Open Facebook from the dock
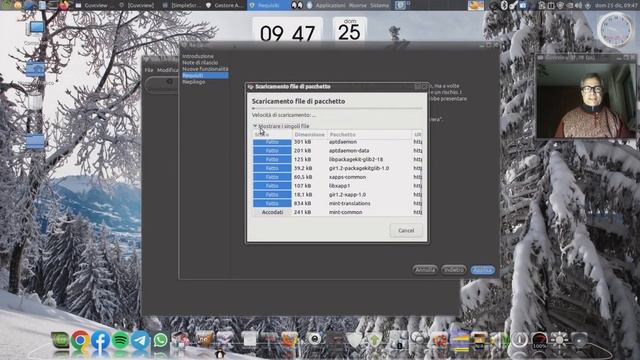This screenshot has width=640, height=360. coord(100,340)
